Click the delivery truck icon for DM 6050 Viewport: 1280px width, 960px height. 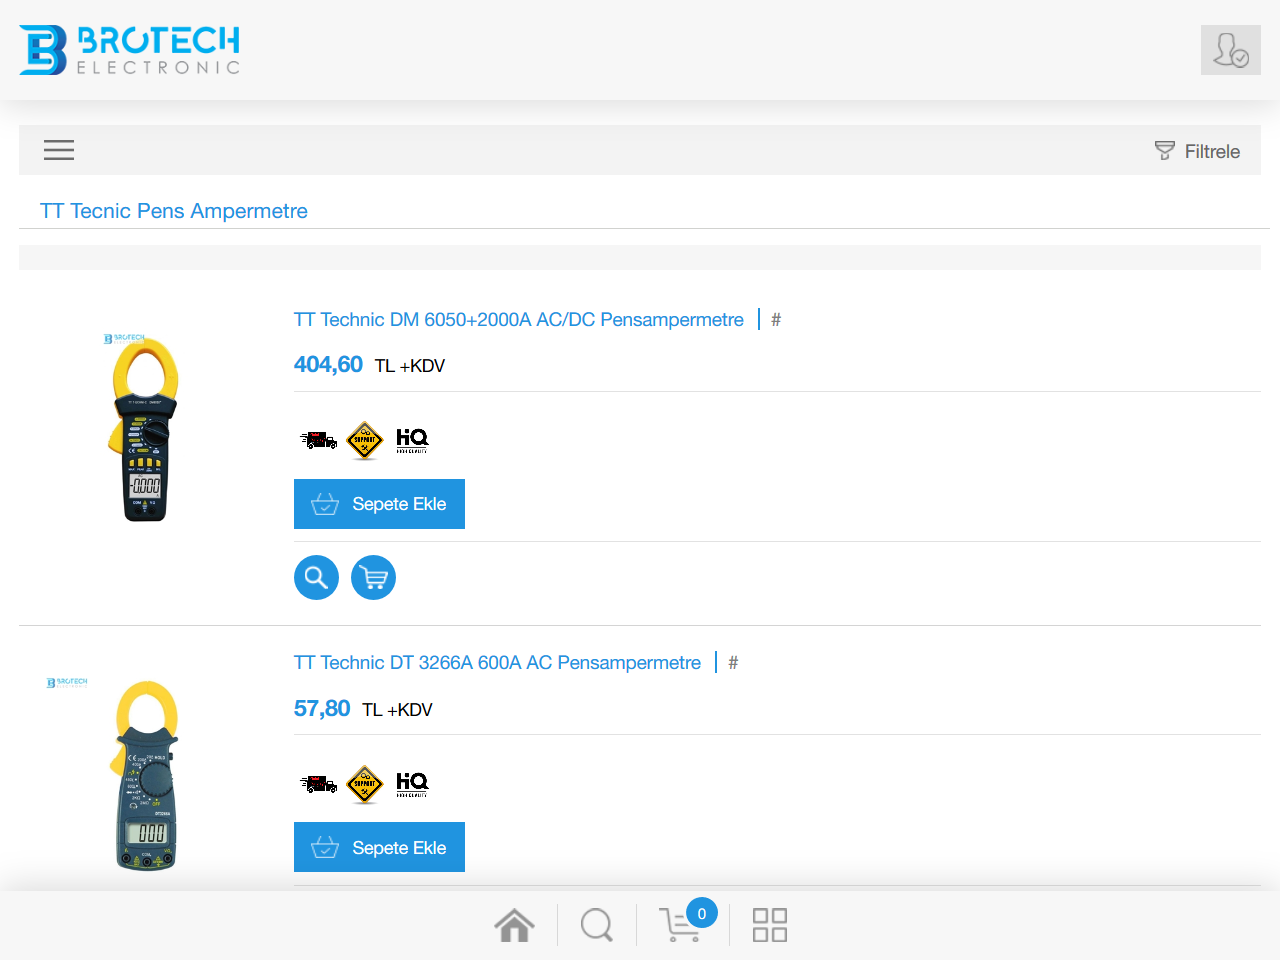click(319, 440)
